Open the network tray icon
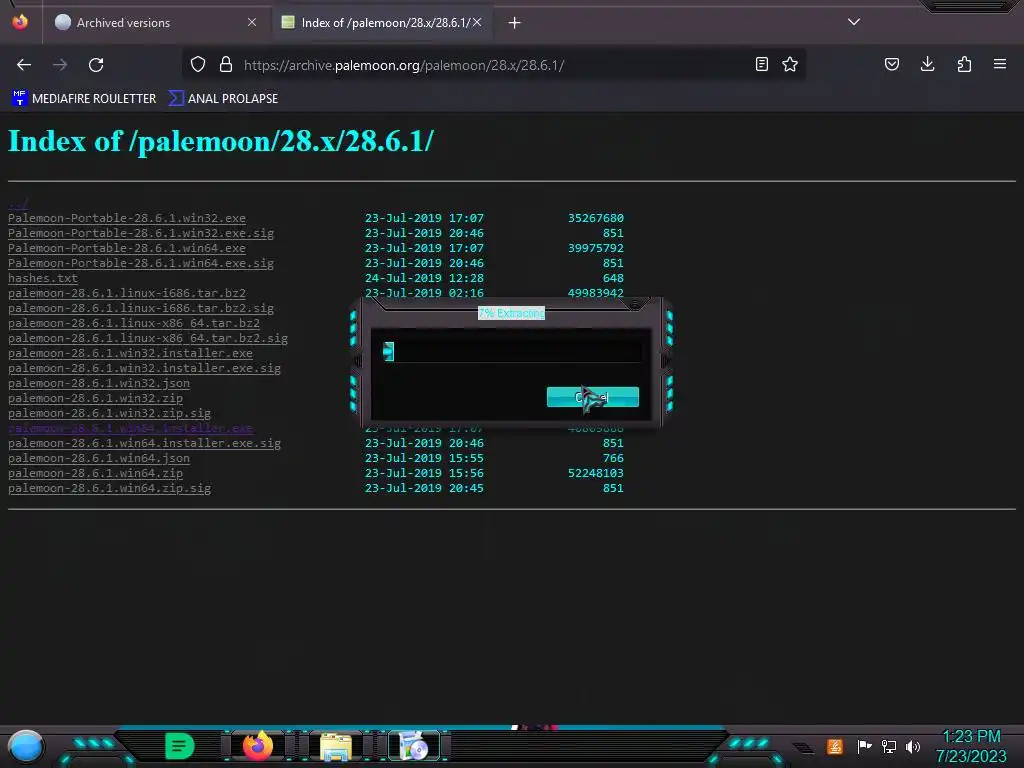Screen dimensions: 1024x768 pyautogui.click(x=889, y=746)
